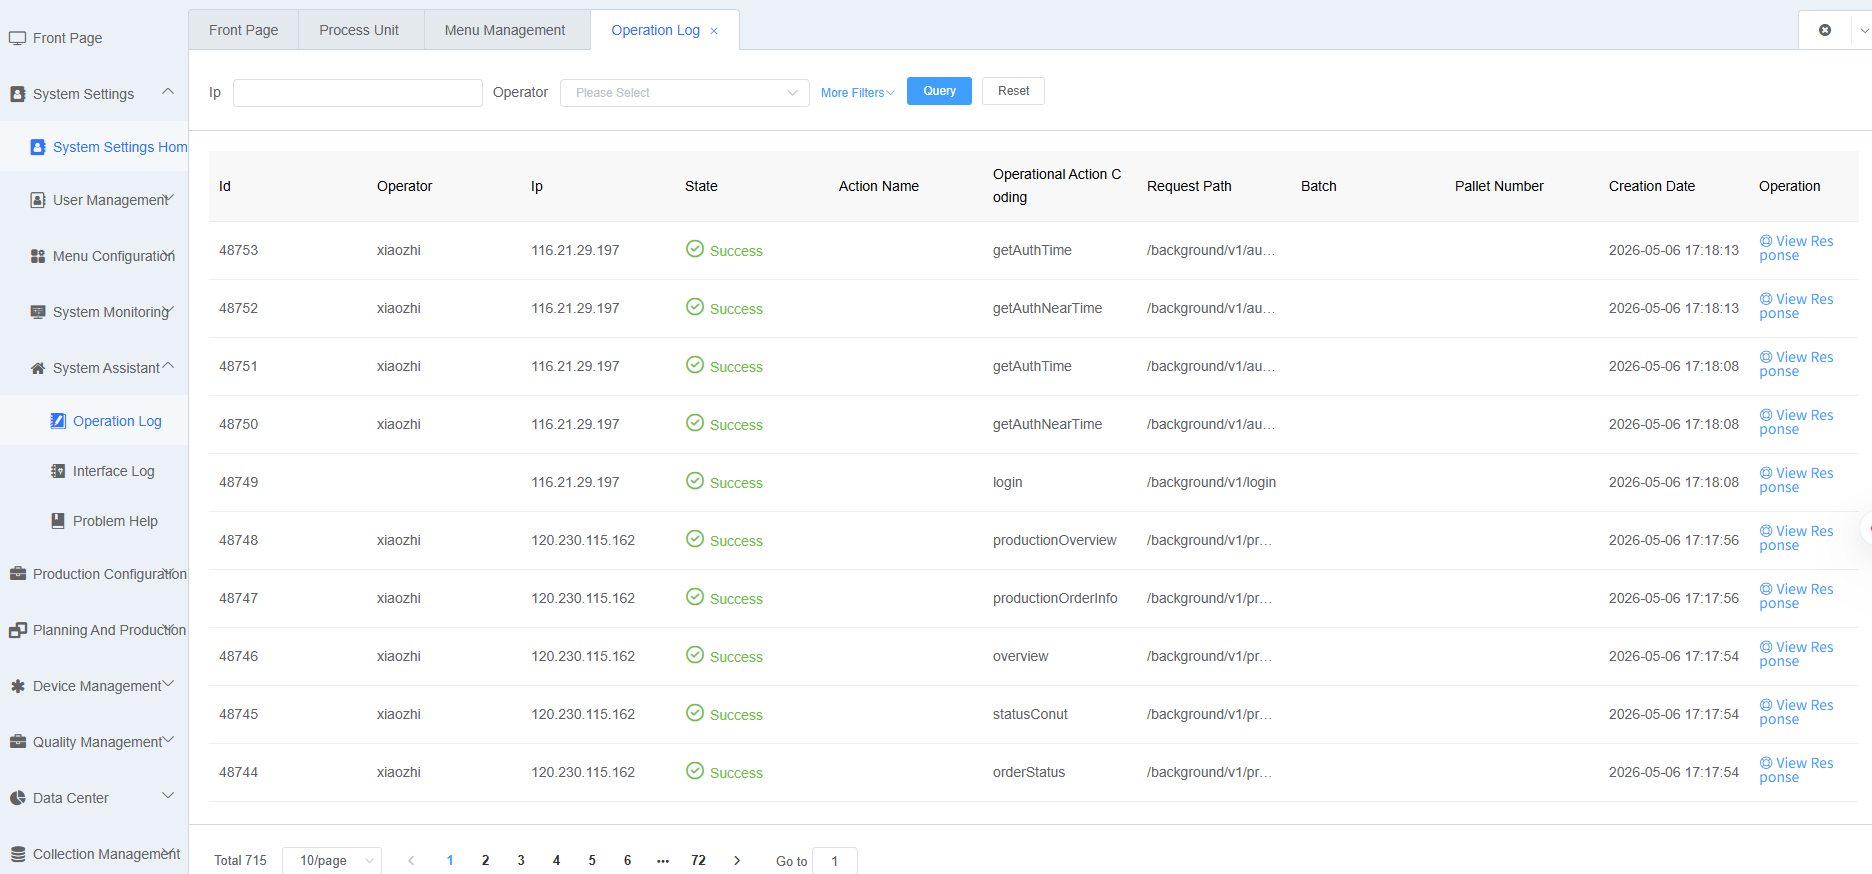Close the Operation Log tab with x
This screenshot has height=874, width=1872.
(x=714, y=31)
